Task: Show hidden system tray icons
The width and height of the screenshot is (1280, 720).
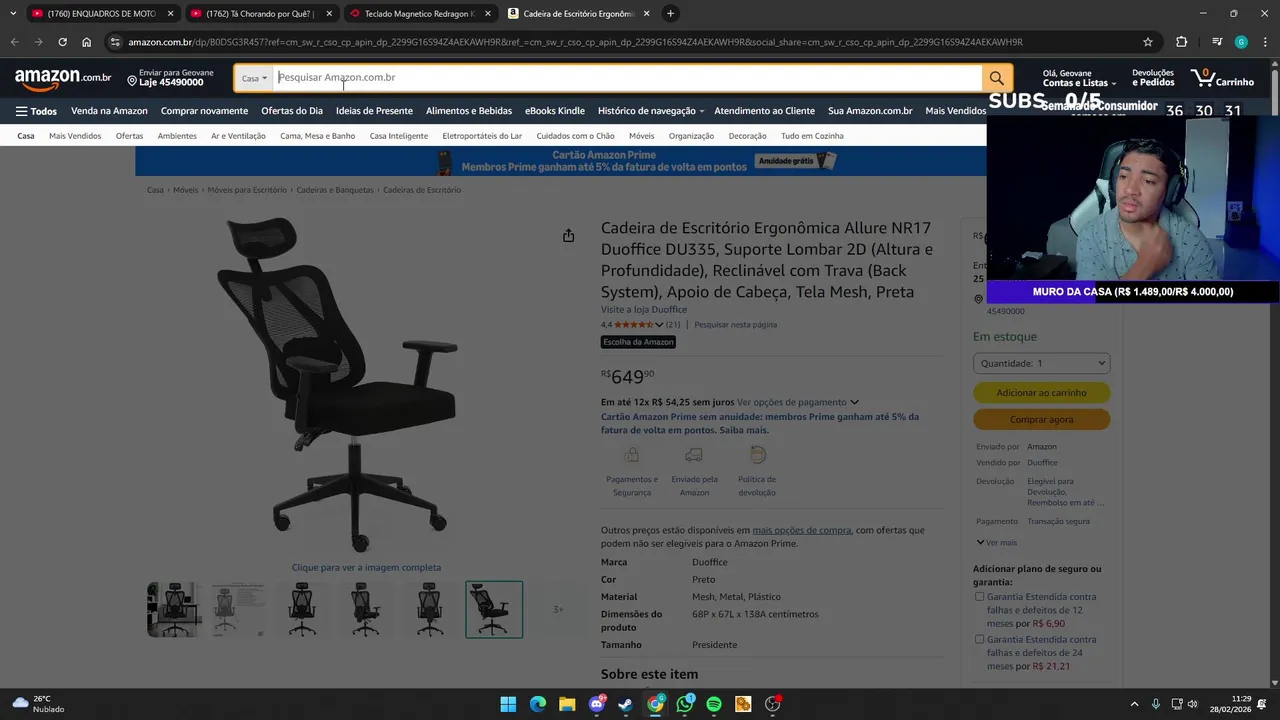Action: [x=1134, y=704]
